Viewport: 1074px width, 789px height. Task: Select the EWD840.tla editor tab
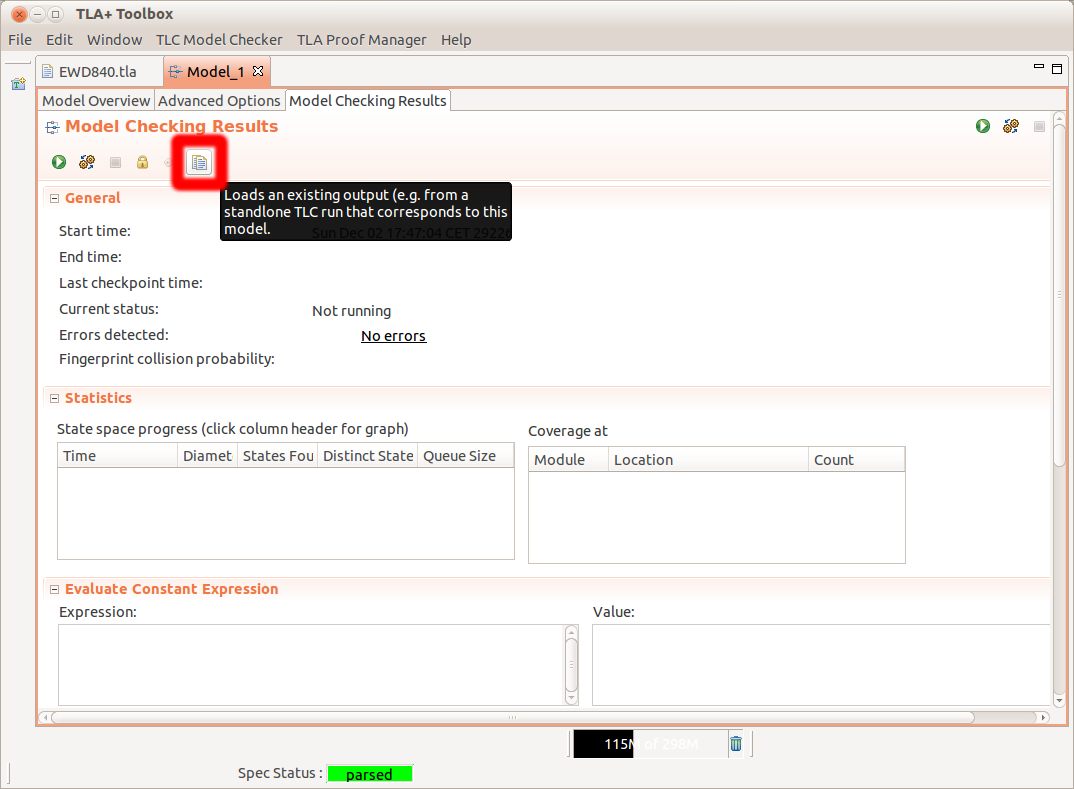(x=98, y=71)
